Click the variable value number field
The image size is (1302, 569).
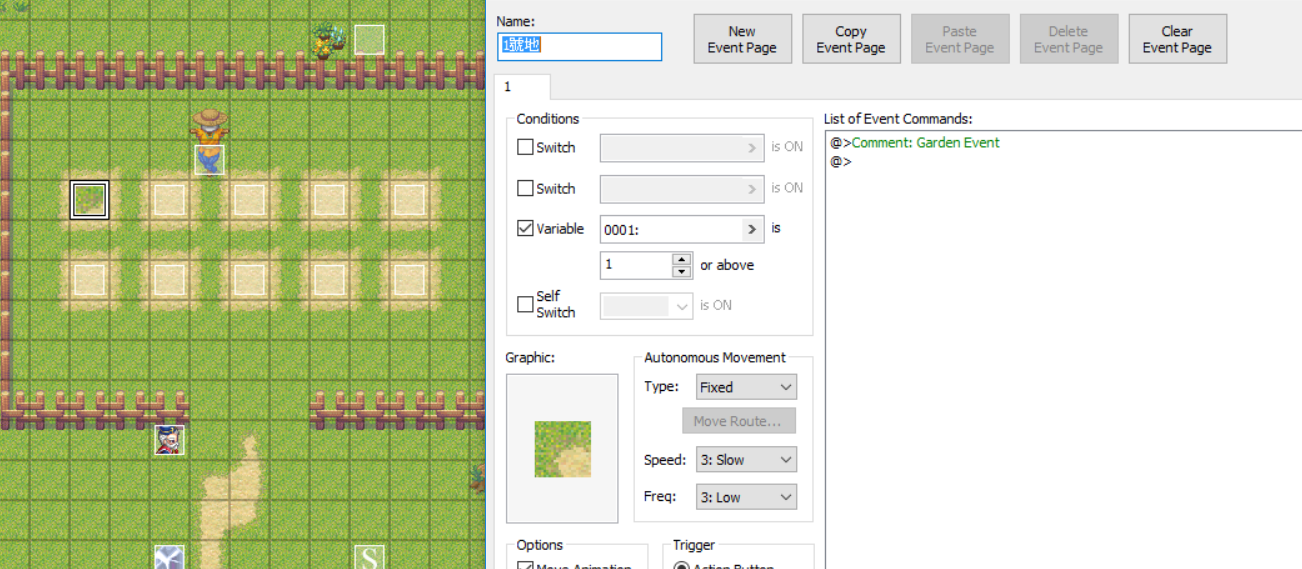click(636, 265)
